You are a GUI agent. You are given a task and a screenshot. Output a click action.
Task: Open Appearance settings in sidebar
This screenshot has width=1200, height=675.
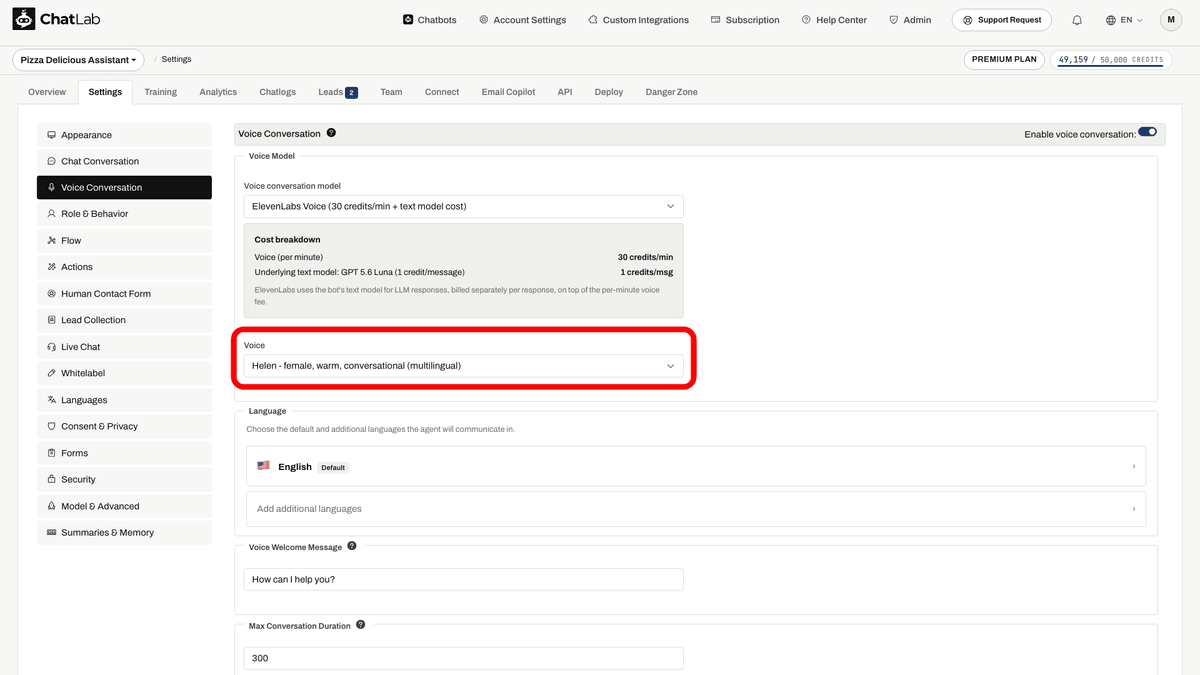(124, 135)
